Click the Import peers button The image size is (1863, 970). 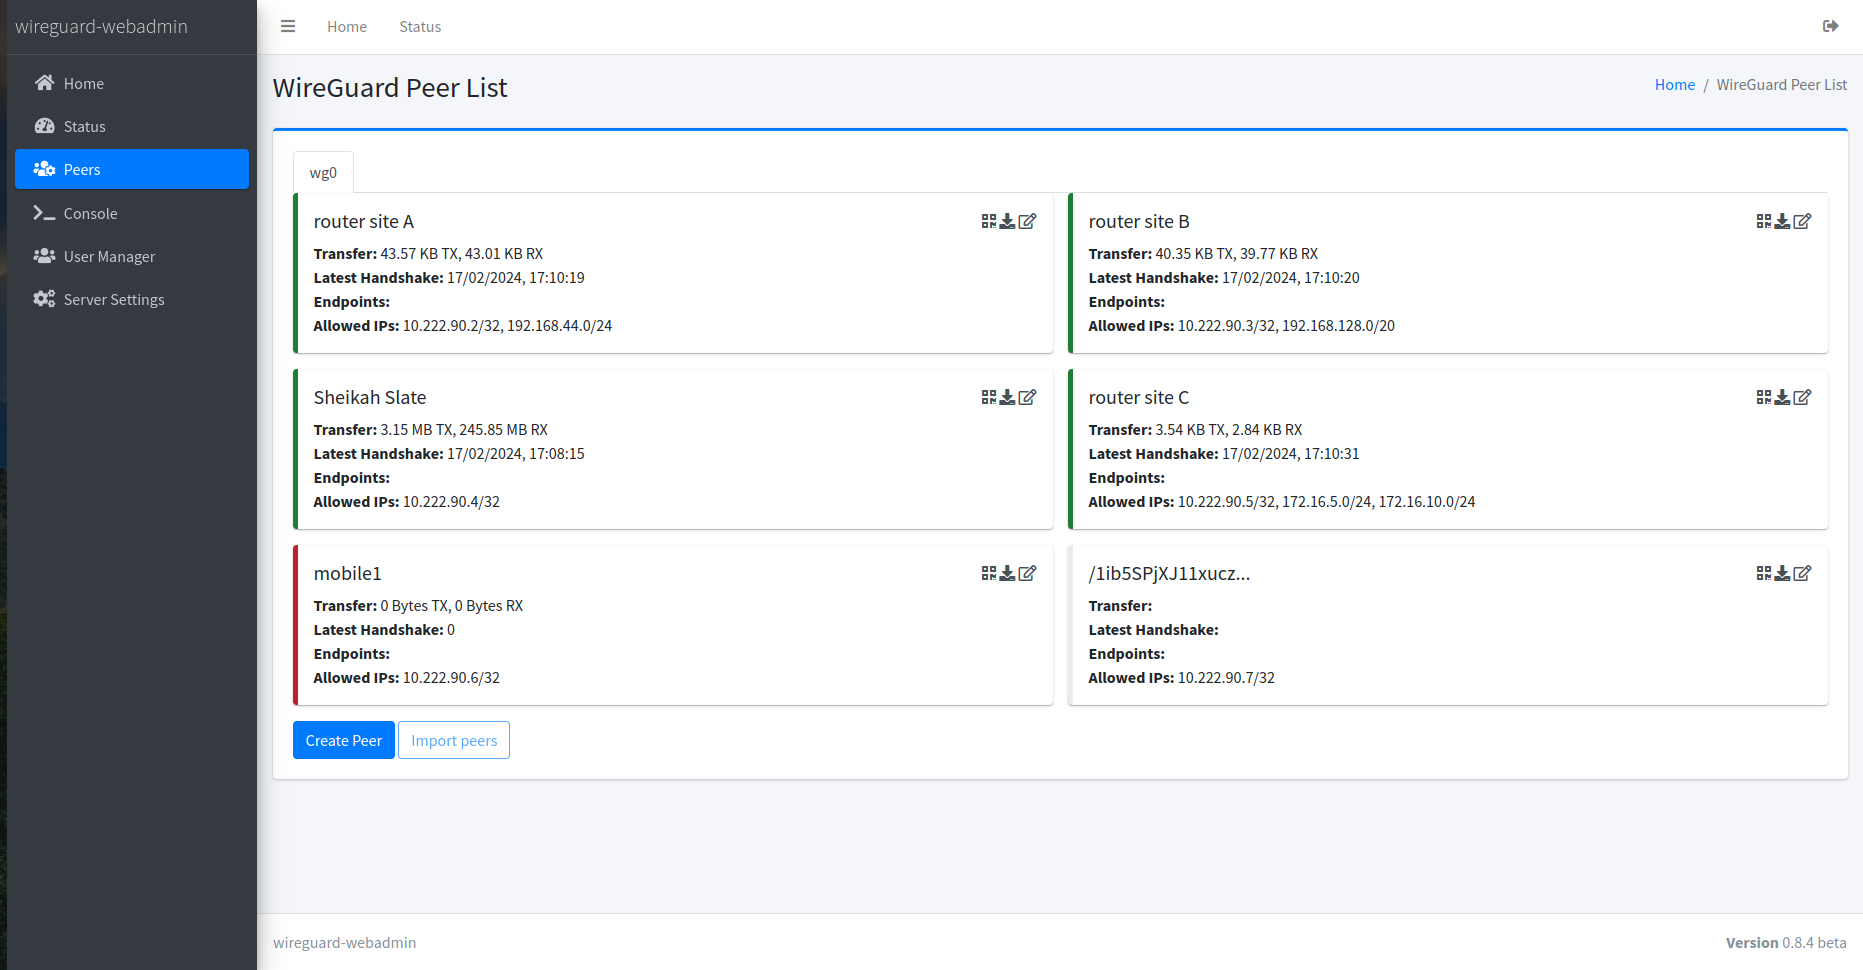[454, 740]
